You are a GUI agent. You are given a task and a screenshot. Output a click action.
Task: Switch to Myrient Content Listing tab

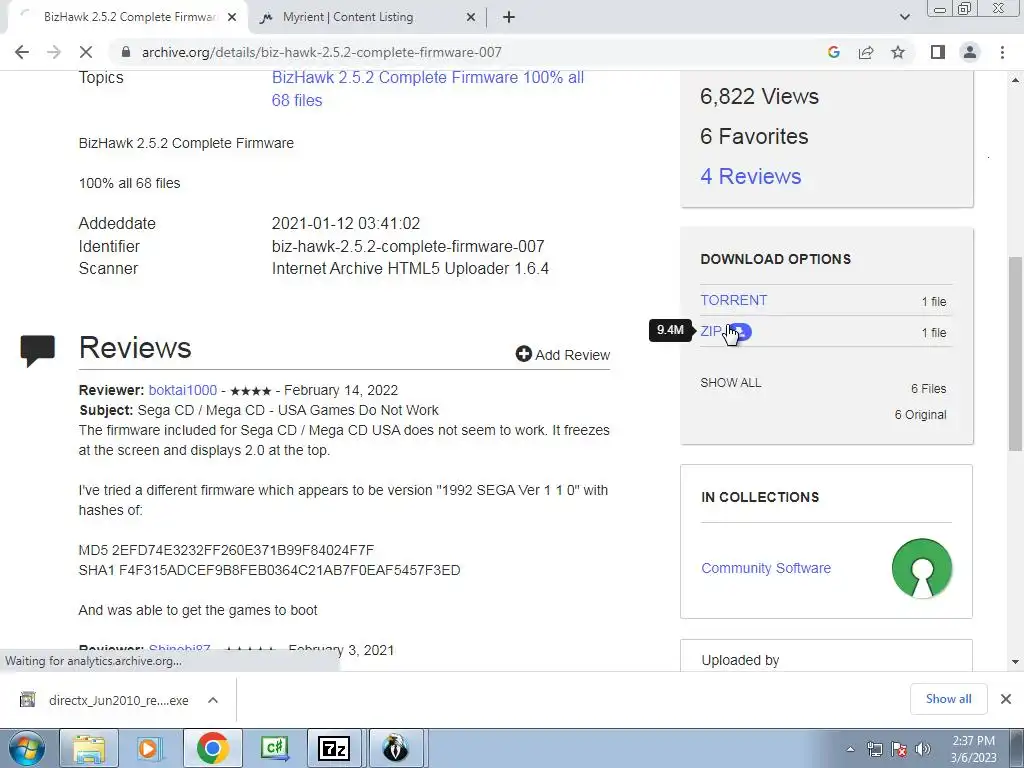point(366,18)
